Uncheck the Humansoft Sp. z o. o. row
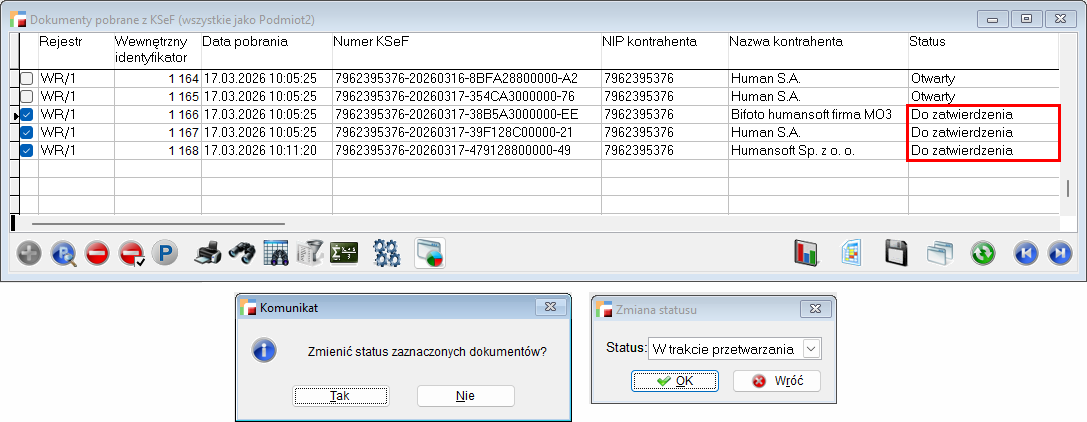1087x422 pixels. coord(27,151)
